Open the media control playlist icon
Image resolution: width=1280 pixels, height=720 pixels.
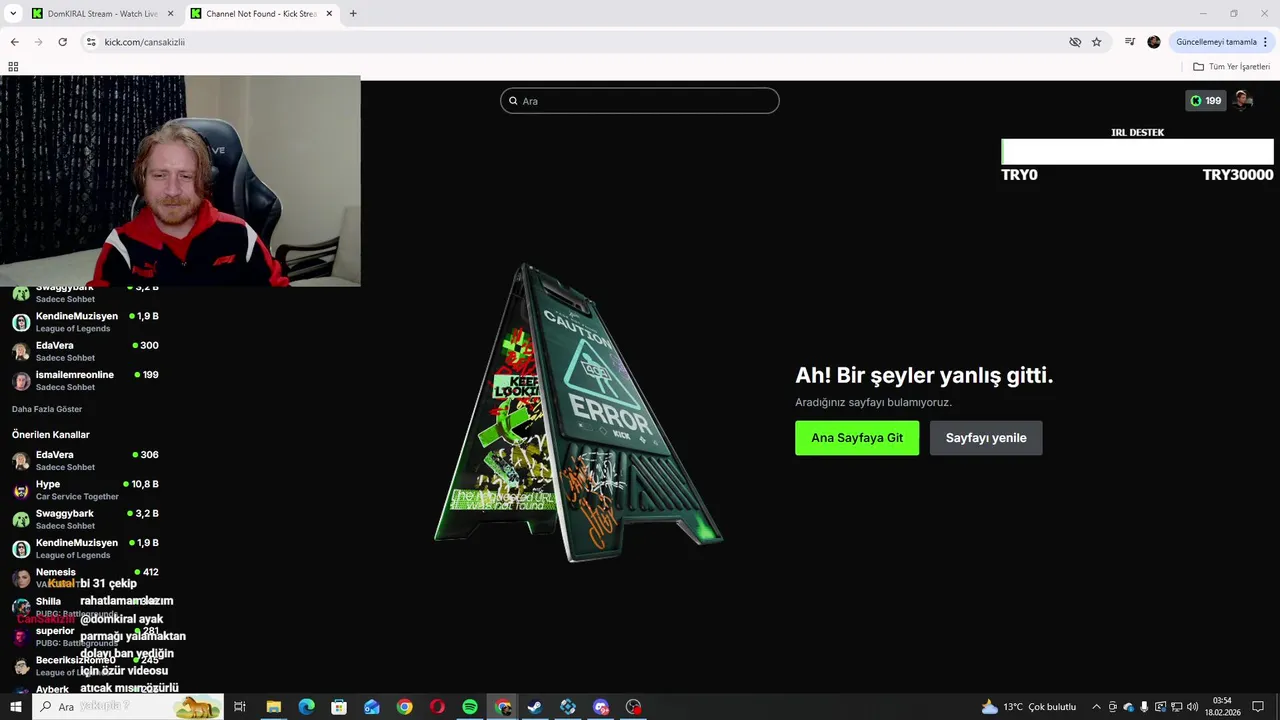[1130, 42]
